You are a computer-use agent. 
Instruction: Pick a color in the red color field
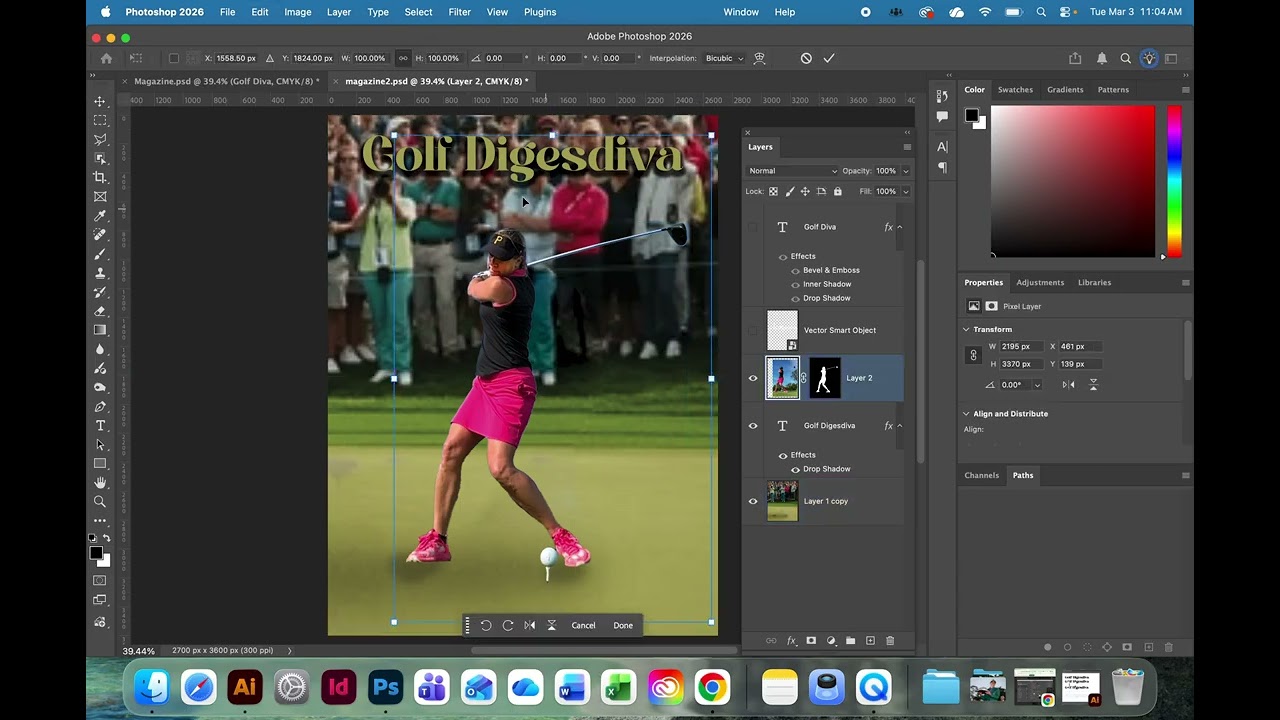click(1072, 181)
